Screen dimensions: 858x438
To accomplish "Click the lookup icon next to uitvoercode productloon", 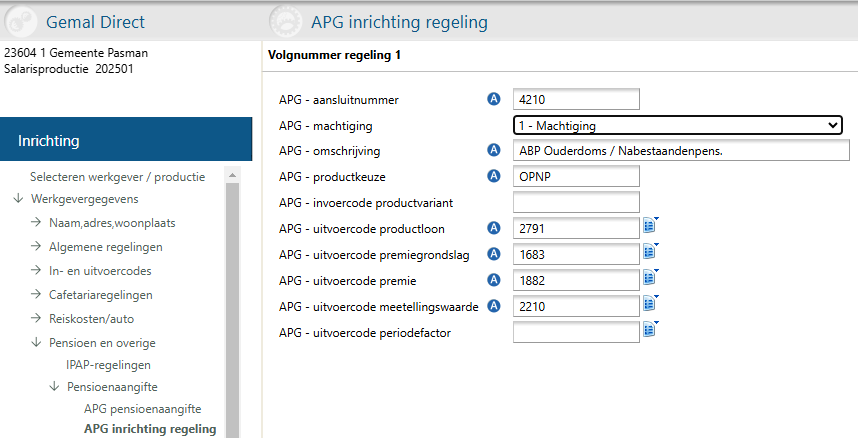I will (x=650, y=226).
